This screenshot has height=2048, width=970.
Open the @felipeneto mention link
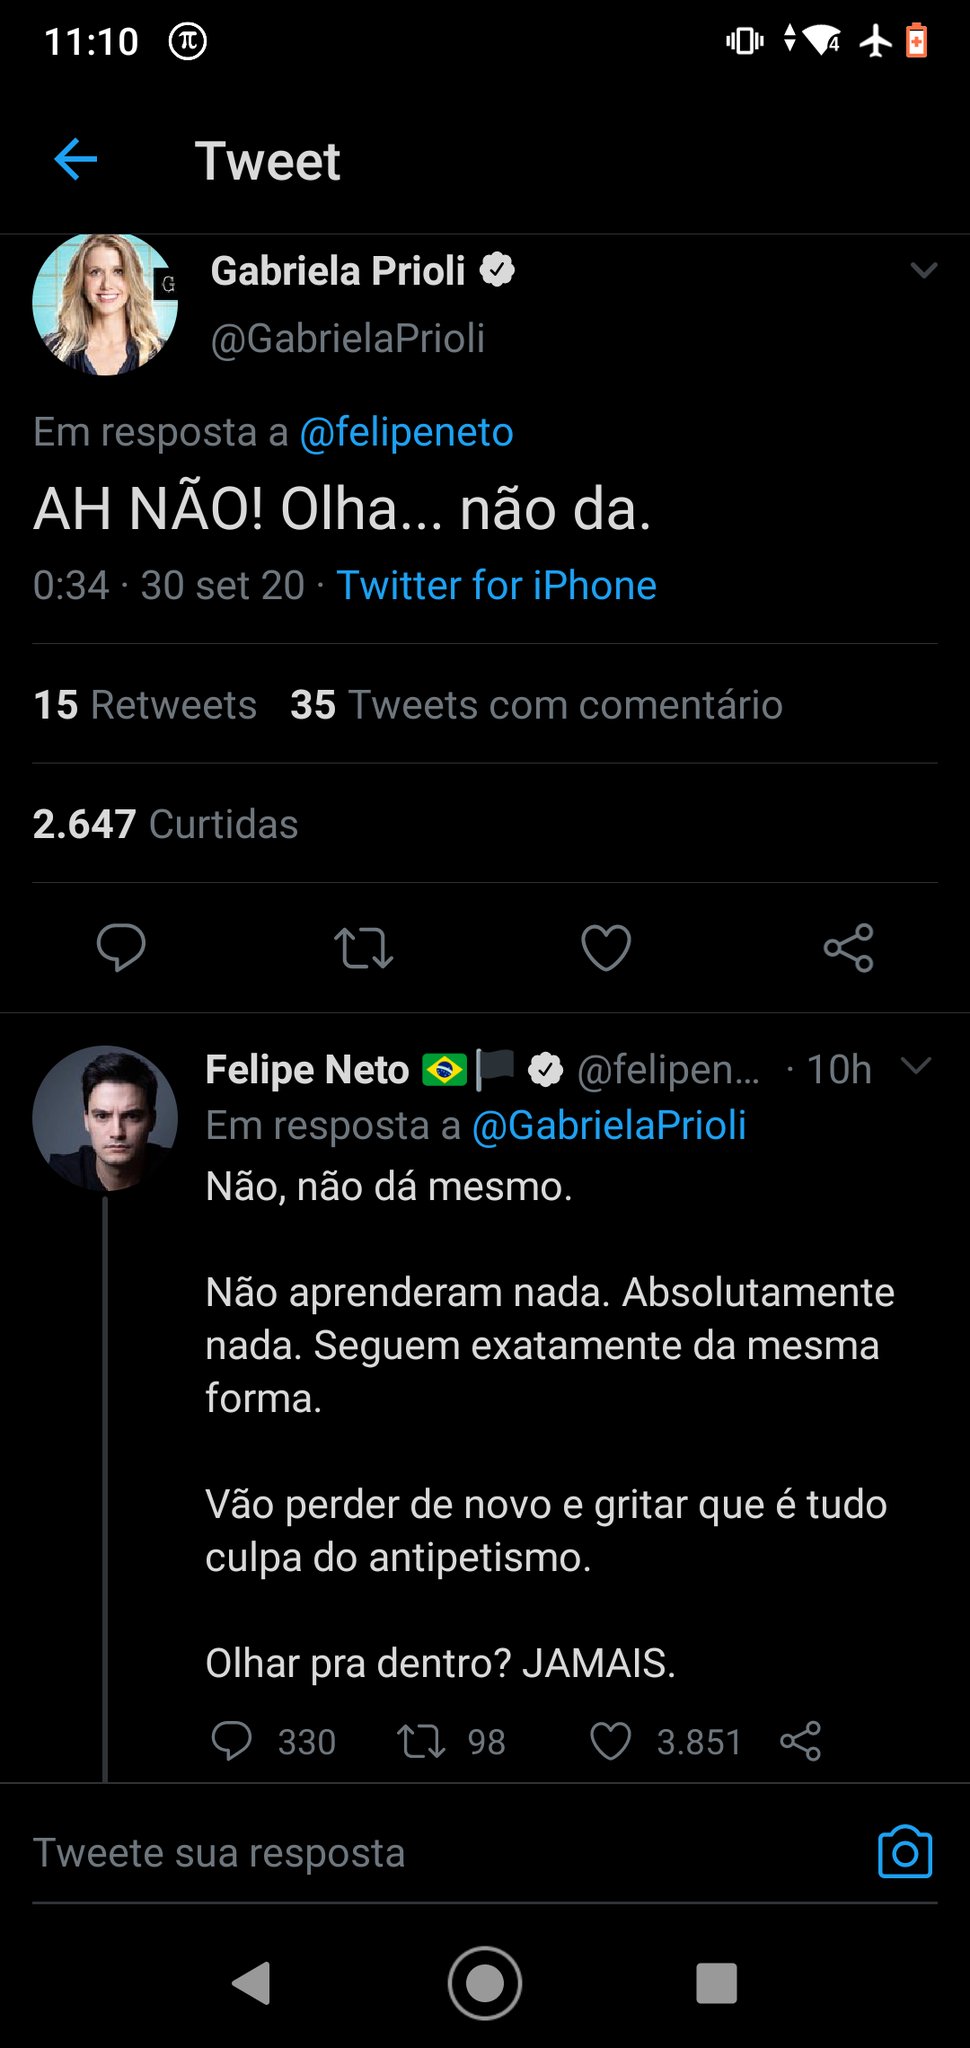click(x=406, y=432)
